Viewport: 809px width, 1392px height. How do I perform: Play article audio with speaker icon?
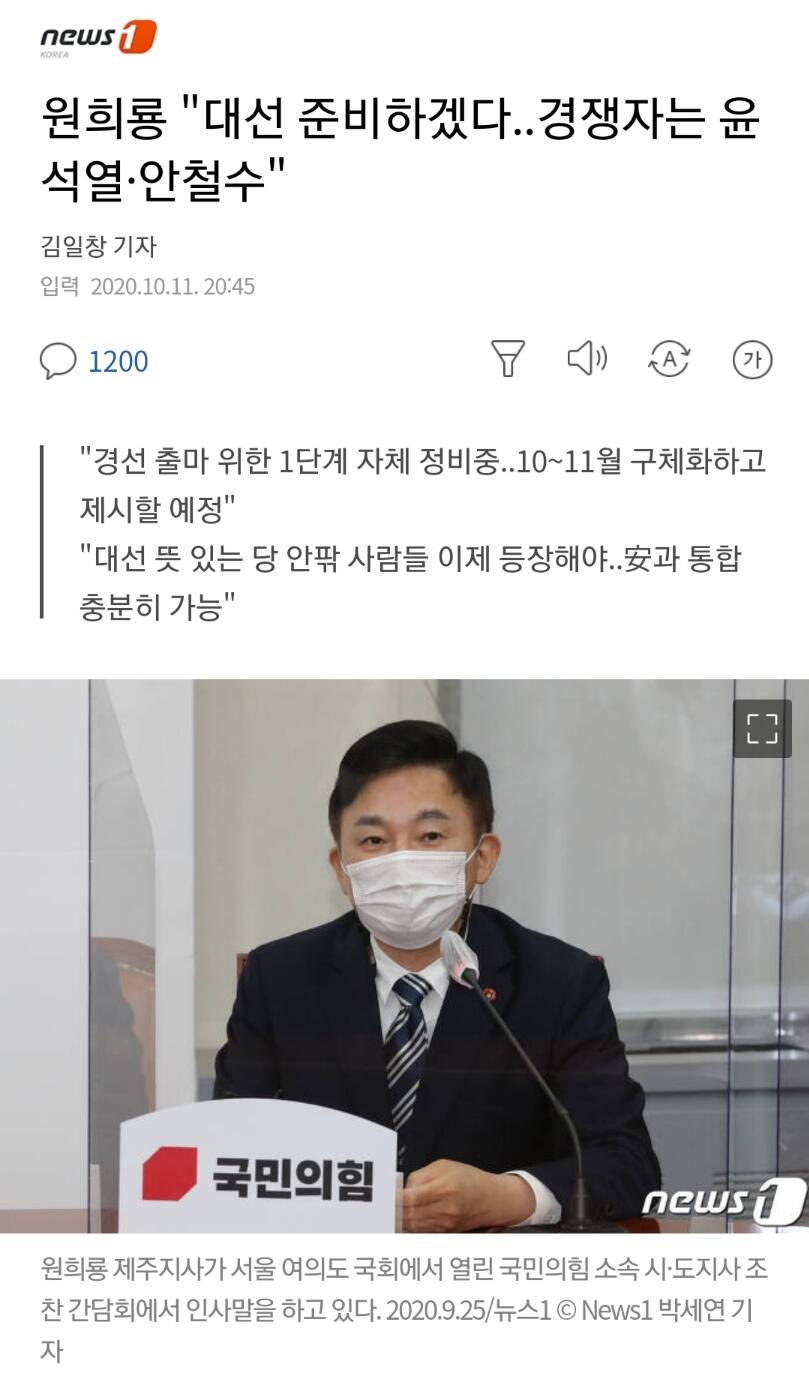pyautogui.click(x=587, y=358)
